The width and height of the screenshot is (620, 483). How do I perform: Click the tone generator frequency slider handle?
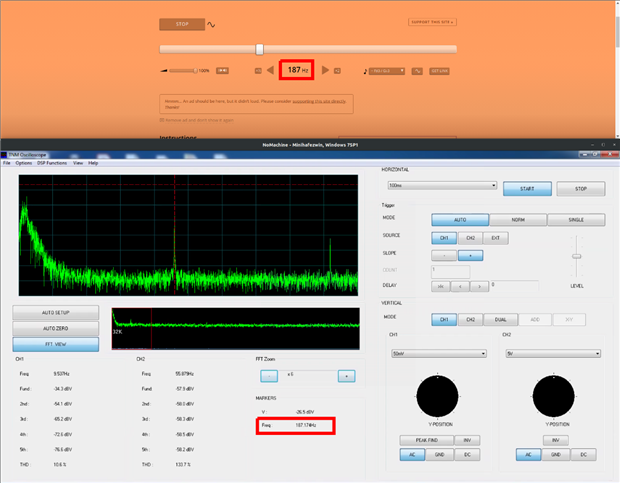[x=260, y=48]
